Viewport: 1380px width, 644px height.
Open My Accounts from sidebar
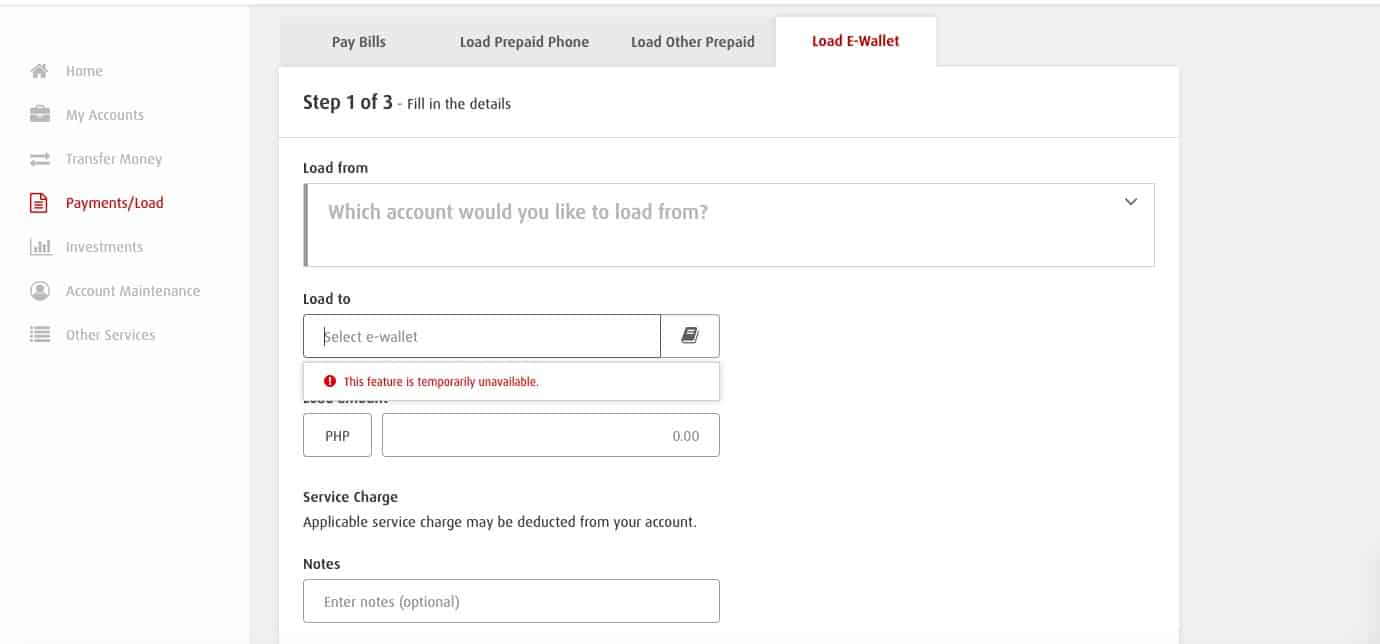[105, 115]
